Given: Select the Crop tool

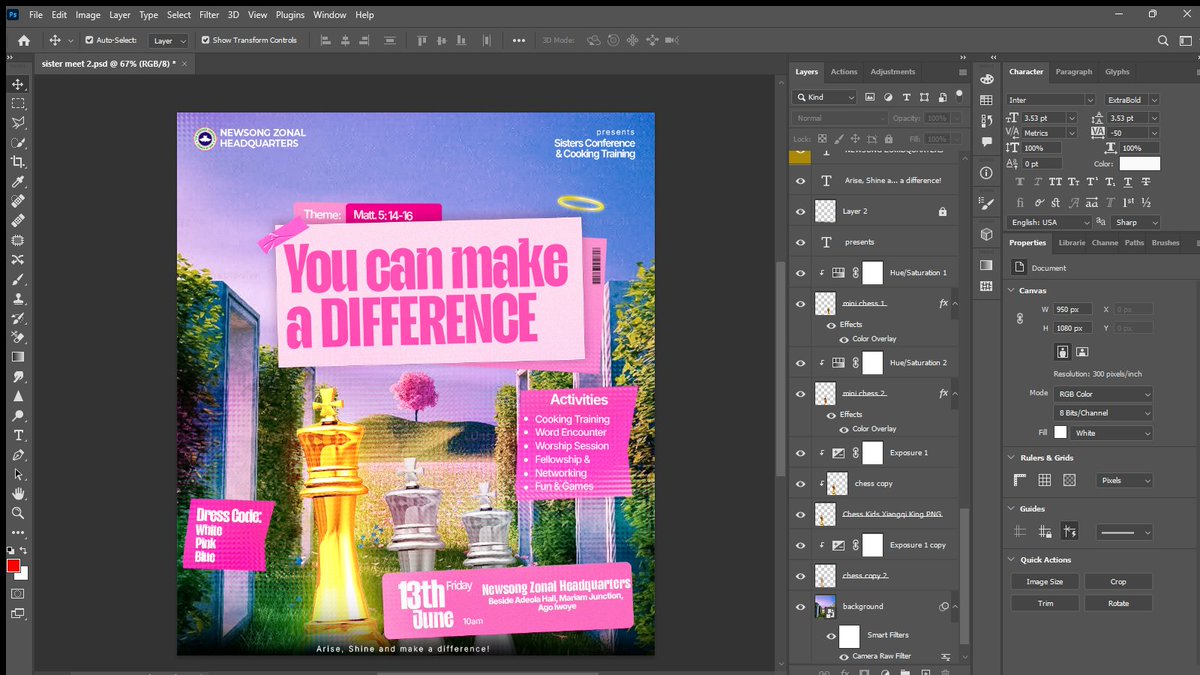Looking at the screenshot, I should click(18, 162).
